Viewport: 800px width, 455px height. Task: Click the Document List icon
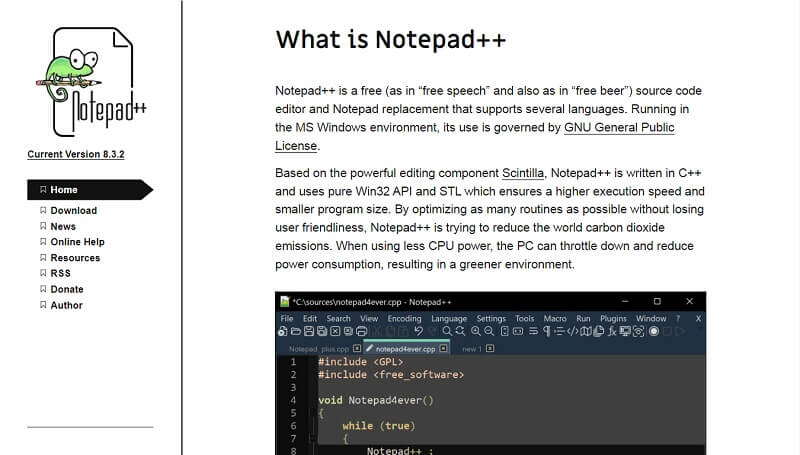click(598, 332)
